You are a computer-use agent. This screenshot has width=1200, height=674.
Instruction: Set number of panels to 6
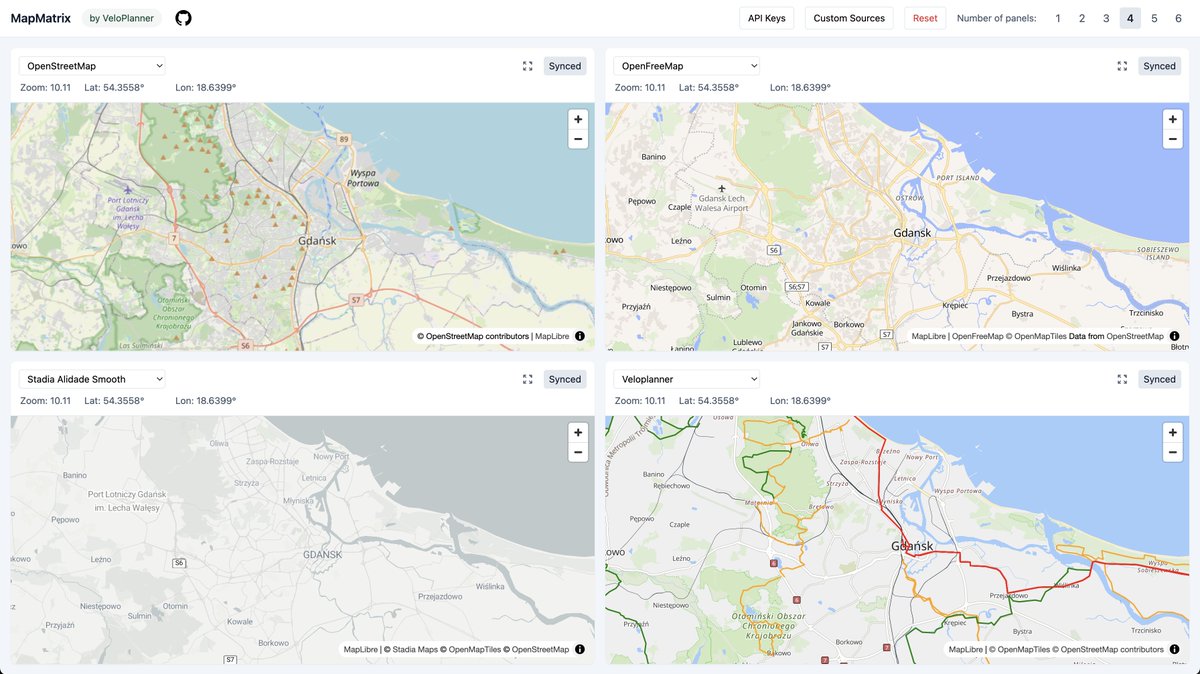coord(1178,18)
